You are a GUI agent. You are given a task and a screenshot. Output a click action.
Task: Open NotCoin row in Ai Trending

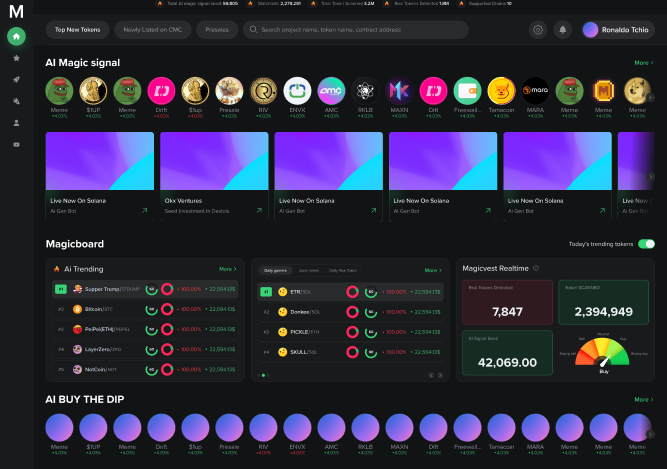tap(145, 369)
